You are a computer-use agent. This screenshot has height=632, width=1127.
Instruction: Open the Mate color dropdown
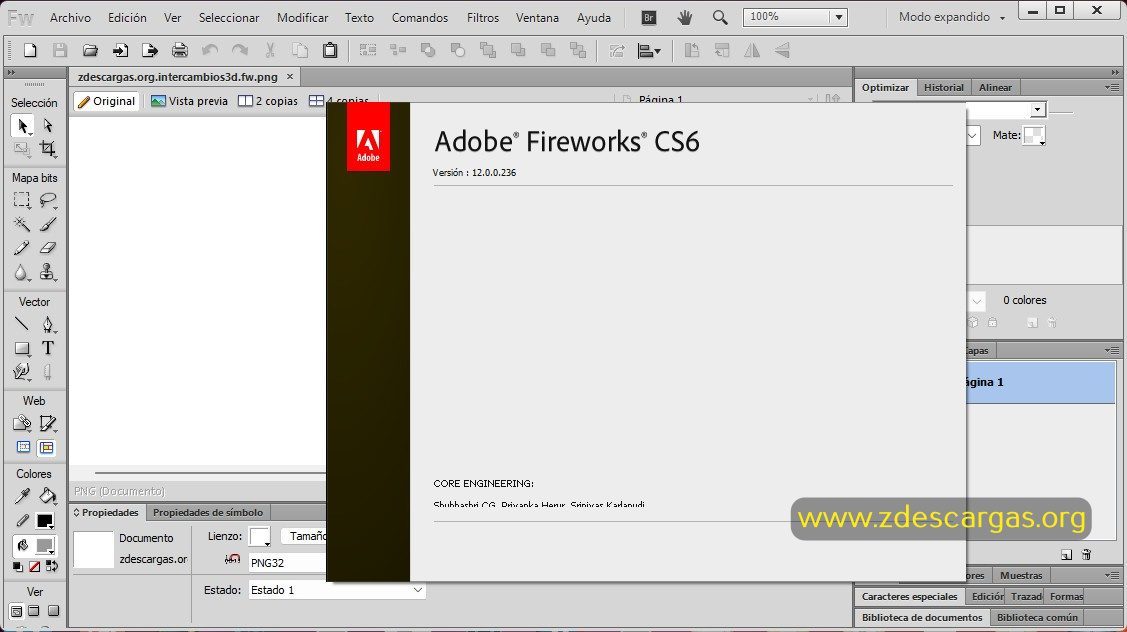point(1034,135)
